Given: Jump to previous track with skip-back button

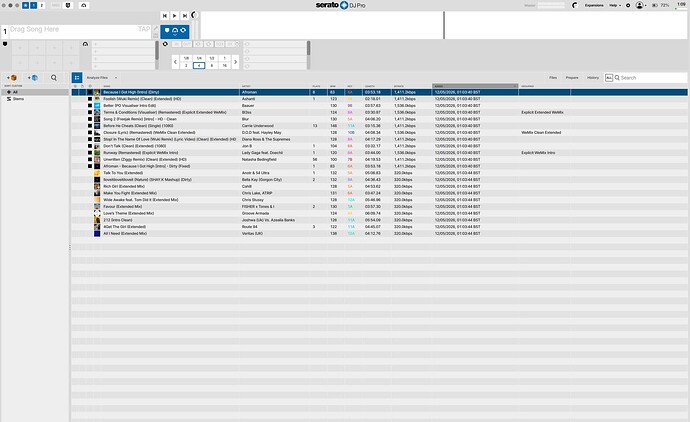Looking at the screenshot, I should 165,16.
